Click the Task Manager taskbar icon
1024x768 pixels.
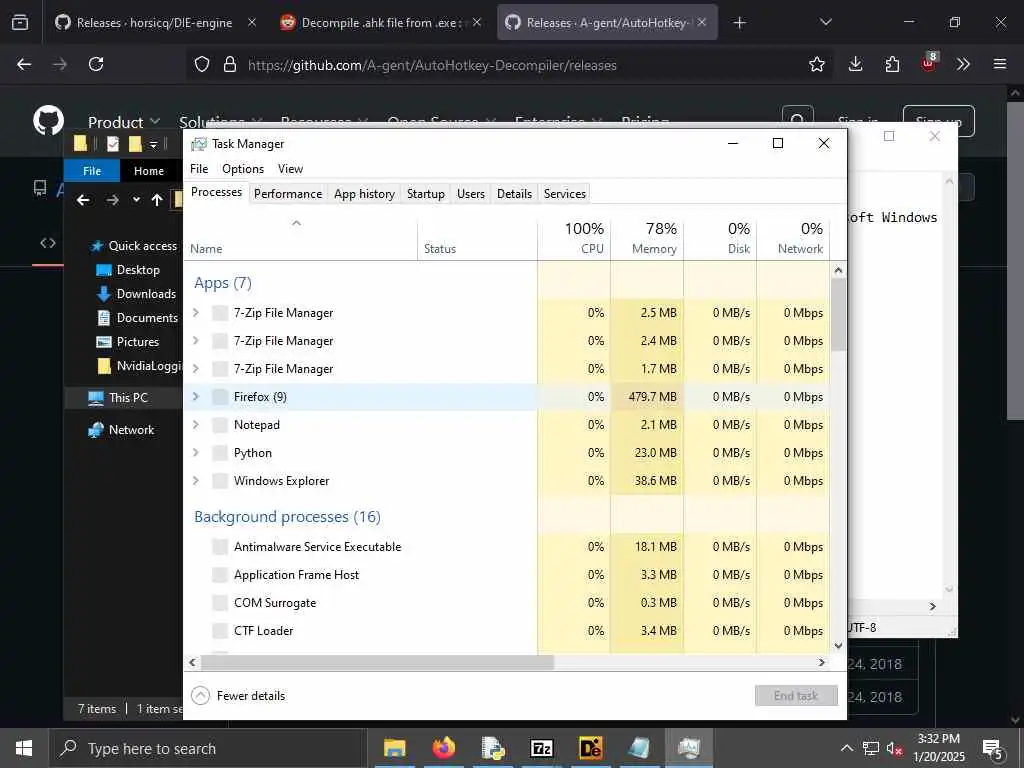688,748
